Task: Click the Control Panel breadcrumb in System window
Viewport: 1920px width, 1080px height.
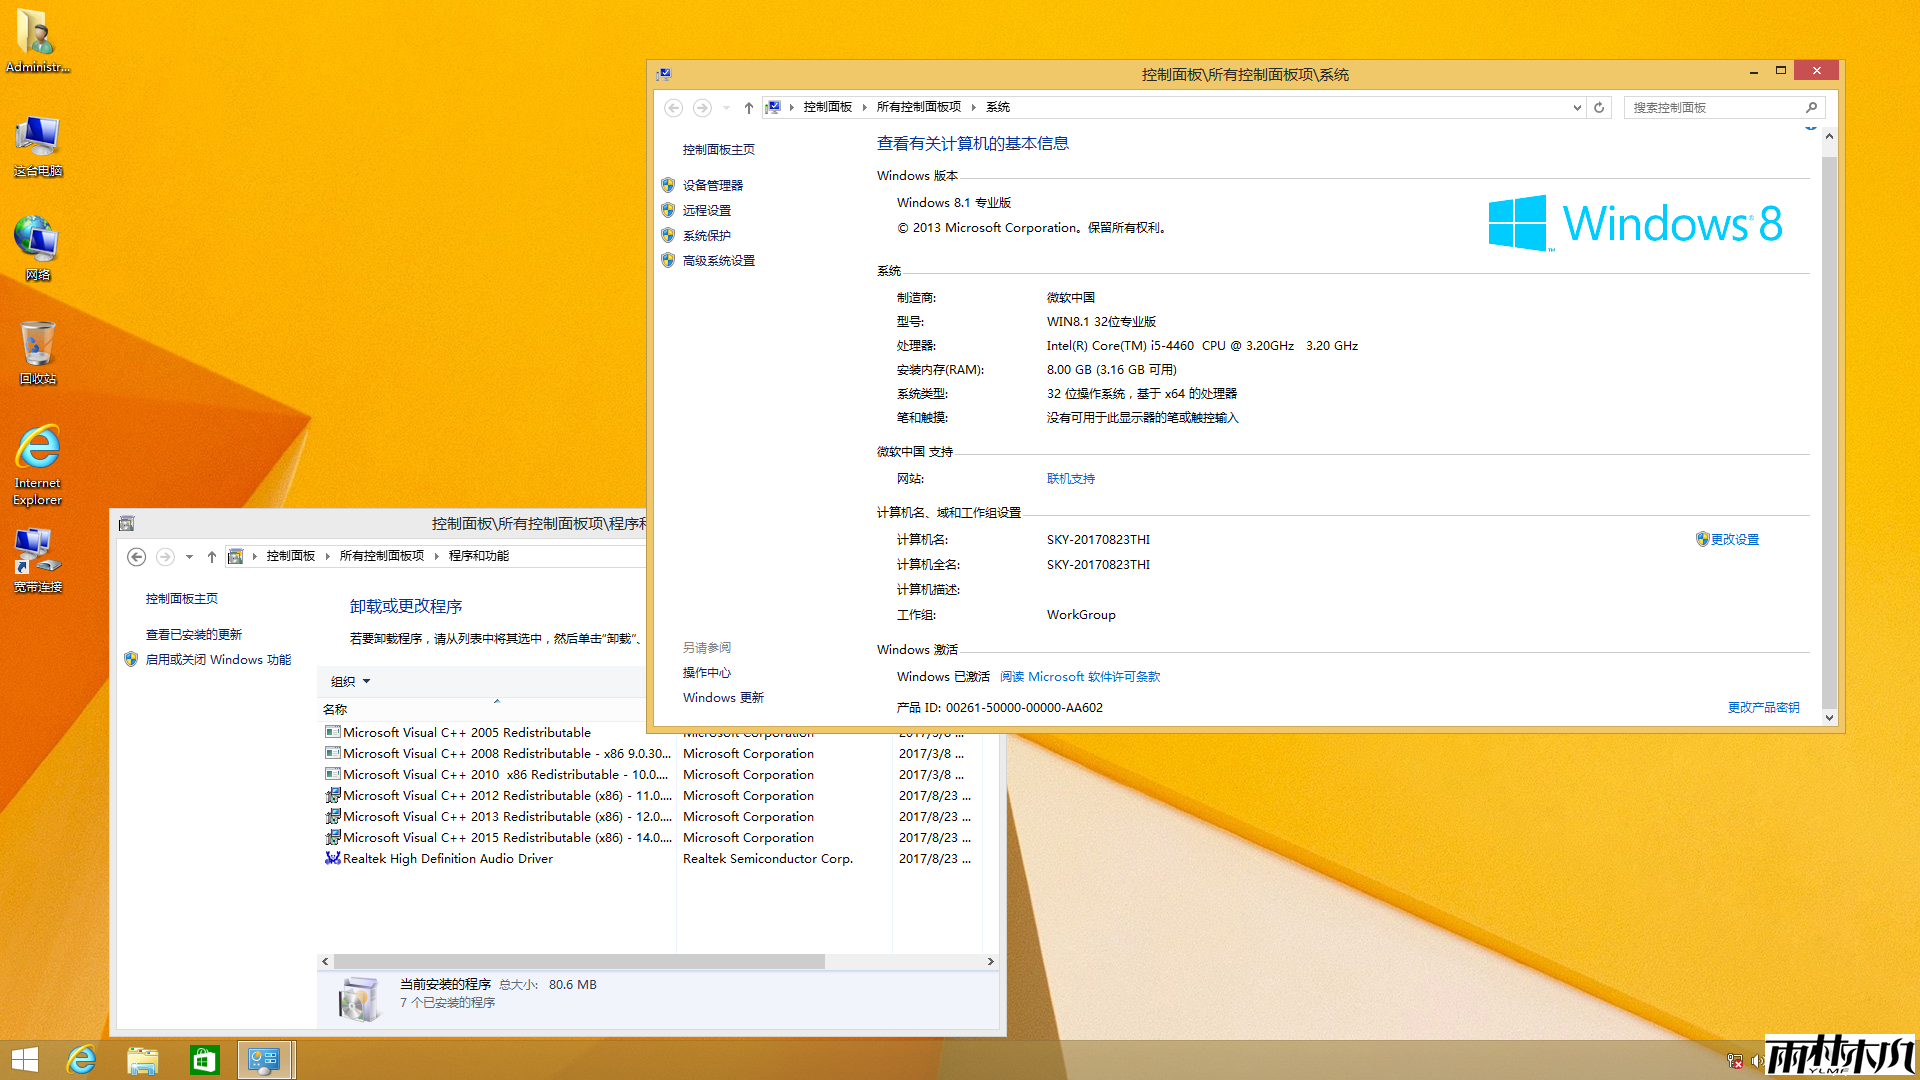Action: (x=827, y=107)
